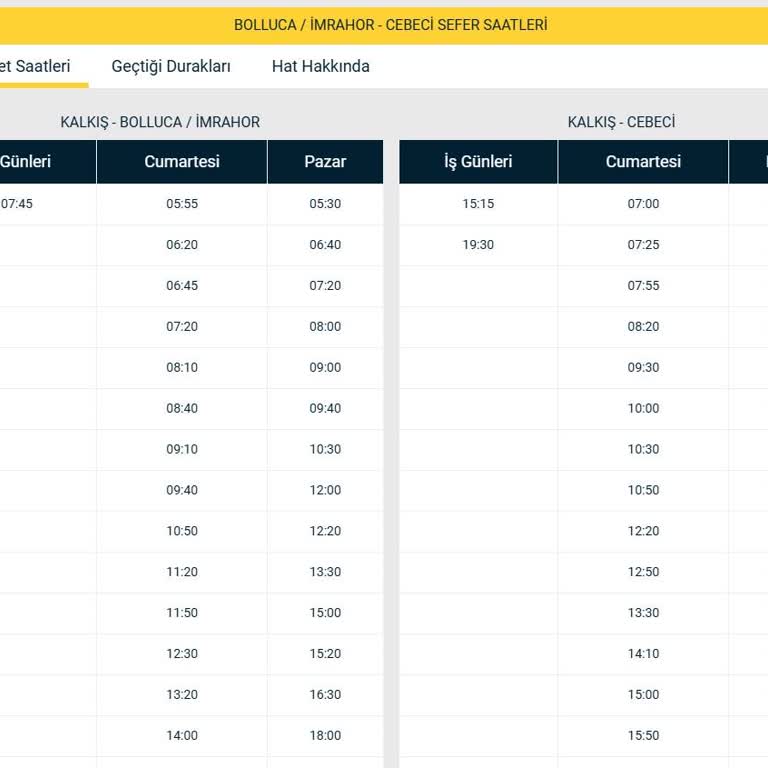Screen dimensions: 768x768
Task: Select the Kalkış - Bolluca / İmrahor title
Action: 160,122
